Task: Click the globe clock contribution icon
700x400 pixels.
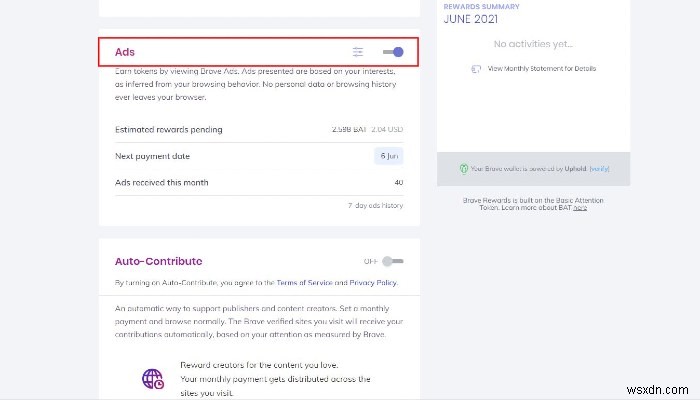Action: [x=153, y=379]
